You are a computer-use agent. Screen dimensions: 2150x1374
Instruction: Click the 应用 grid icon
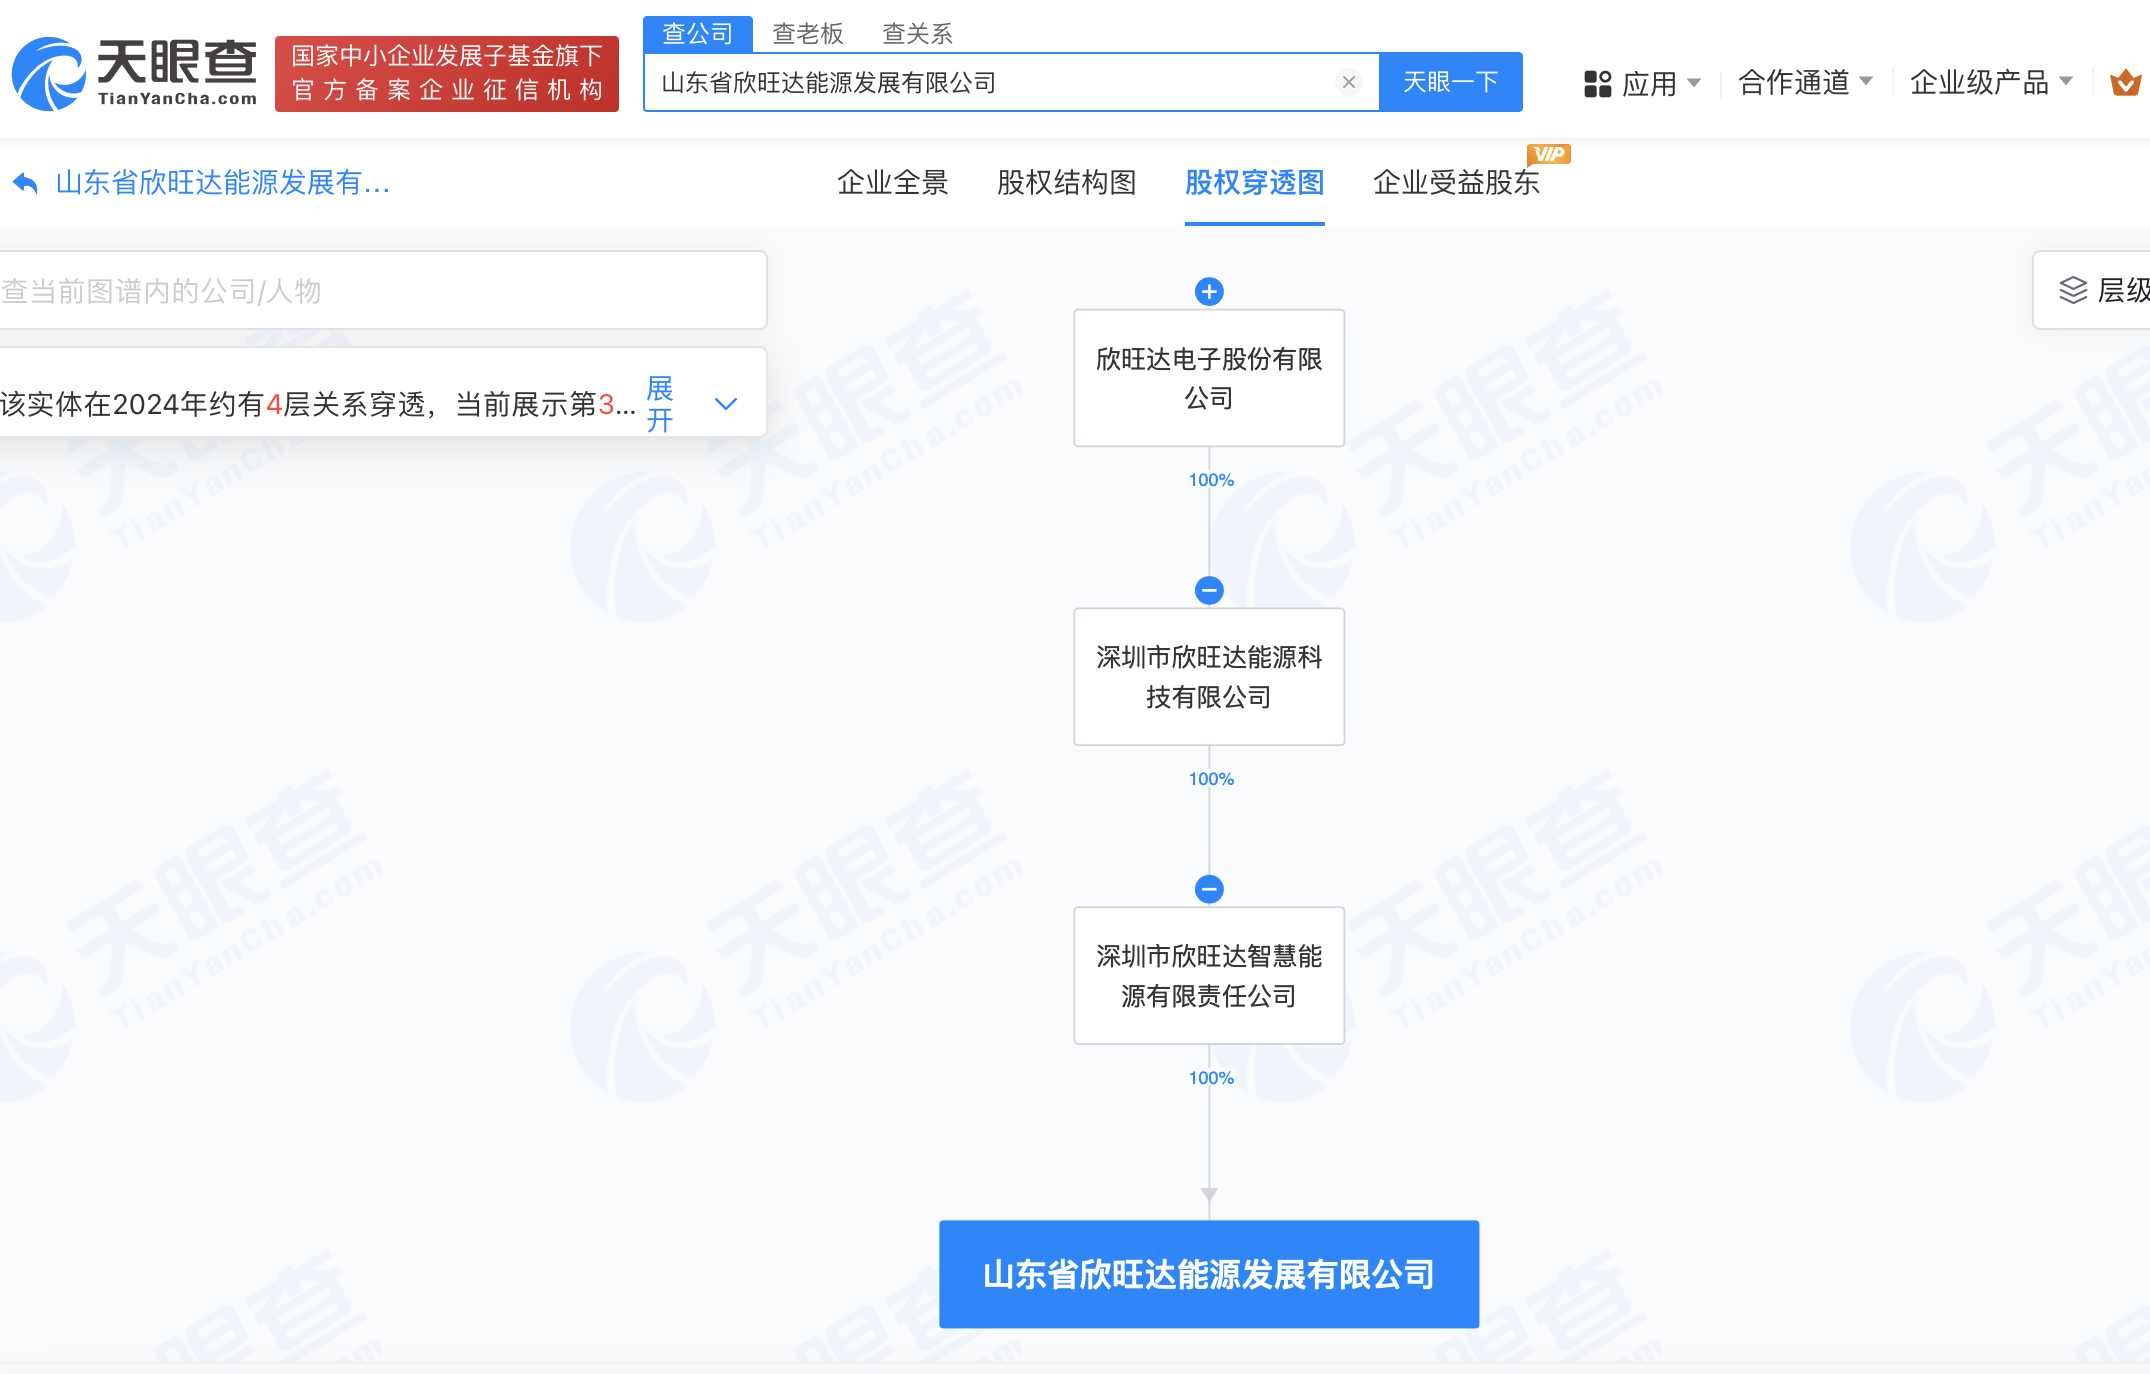coord(1597,83)
